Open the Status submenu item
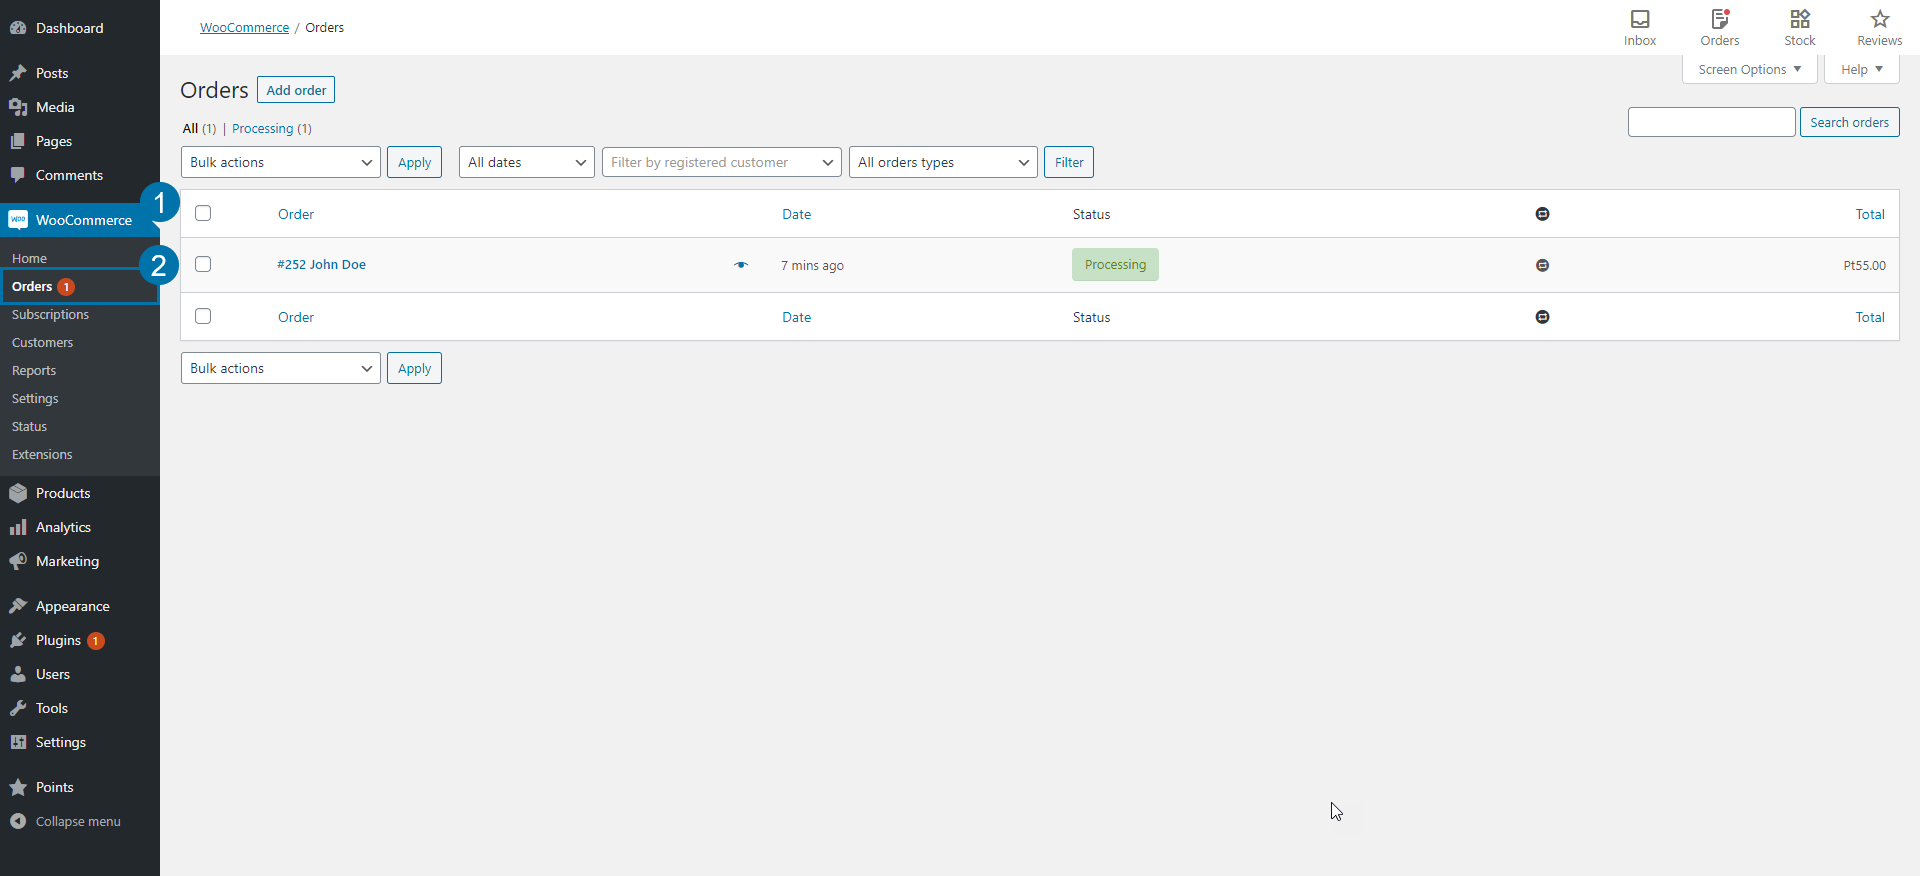Viewport: 1920px width, 876px height. (x=30, y=426)
